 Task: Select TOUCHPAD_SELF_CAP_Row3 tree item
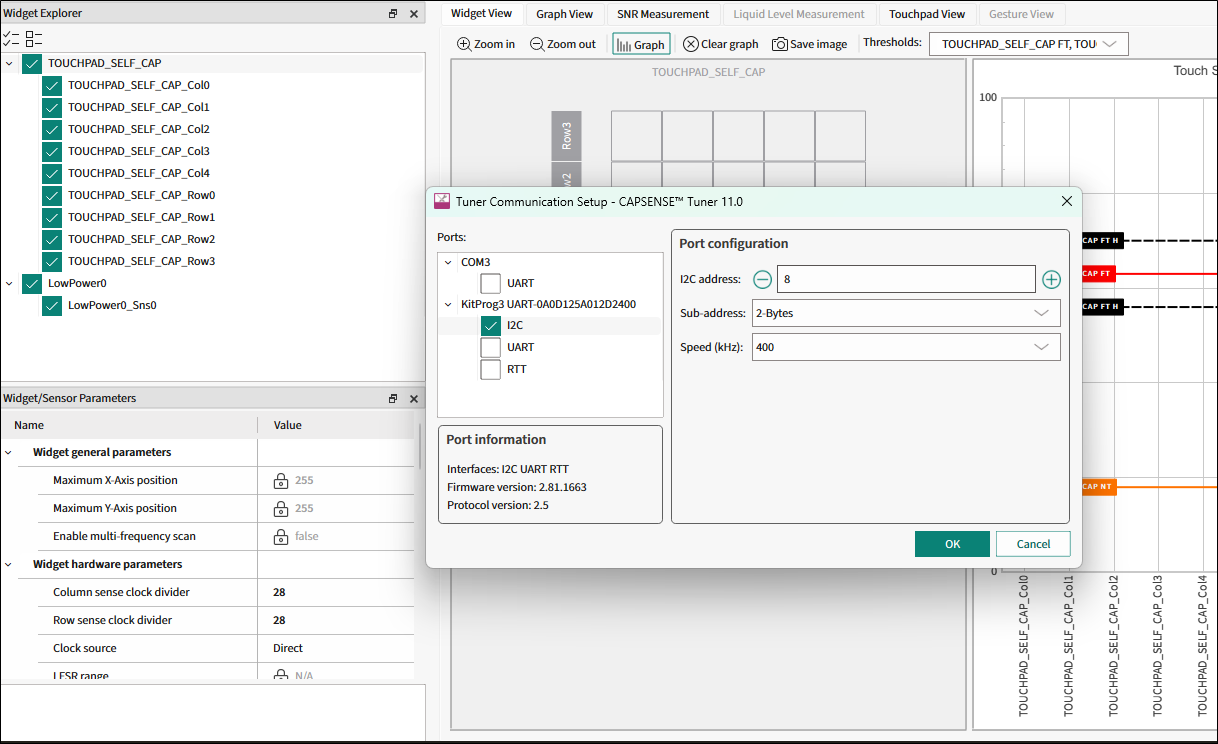point(141,261)
